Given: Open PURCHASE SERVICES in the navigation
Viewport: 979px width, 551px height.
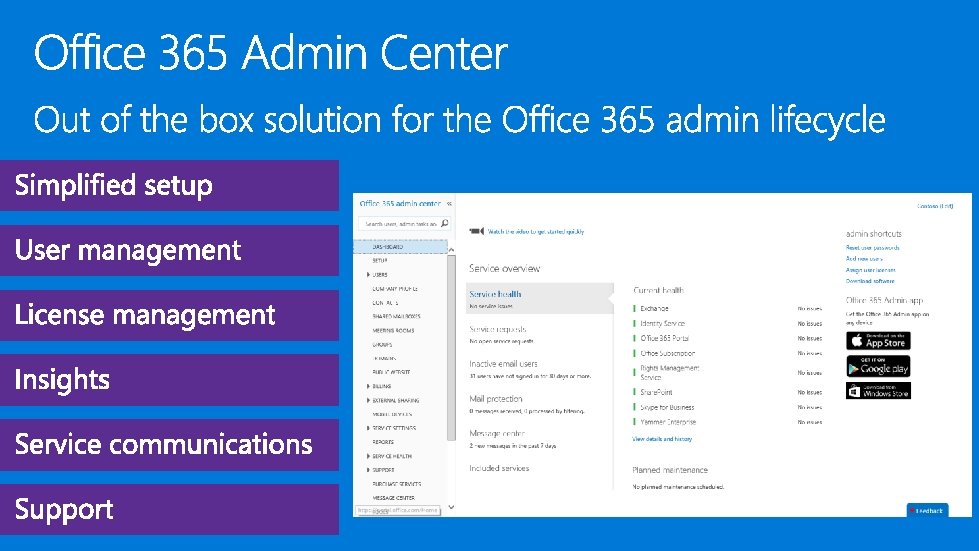Looking at the screenshot, I should [x=396, y=484].
